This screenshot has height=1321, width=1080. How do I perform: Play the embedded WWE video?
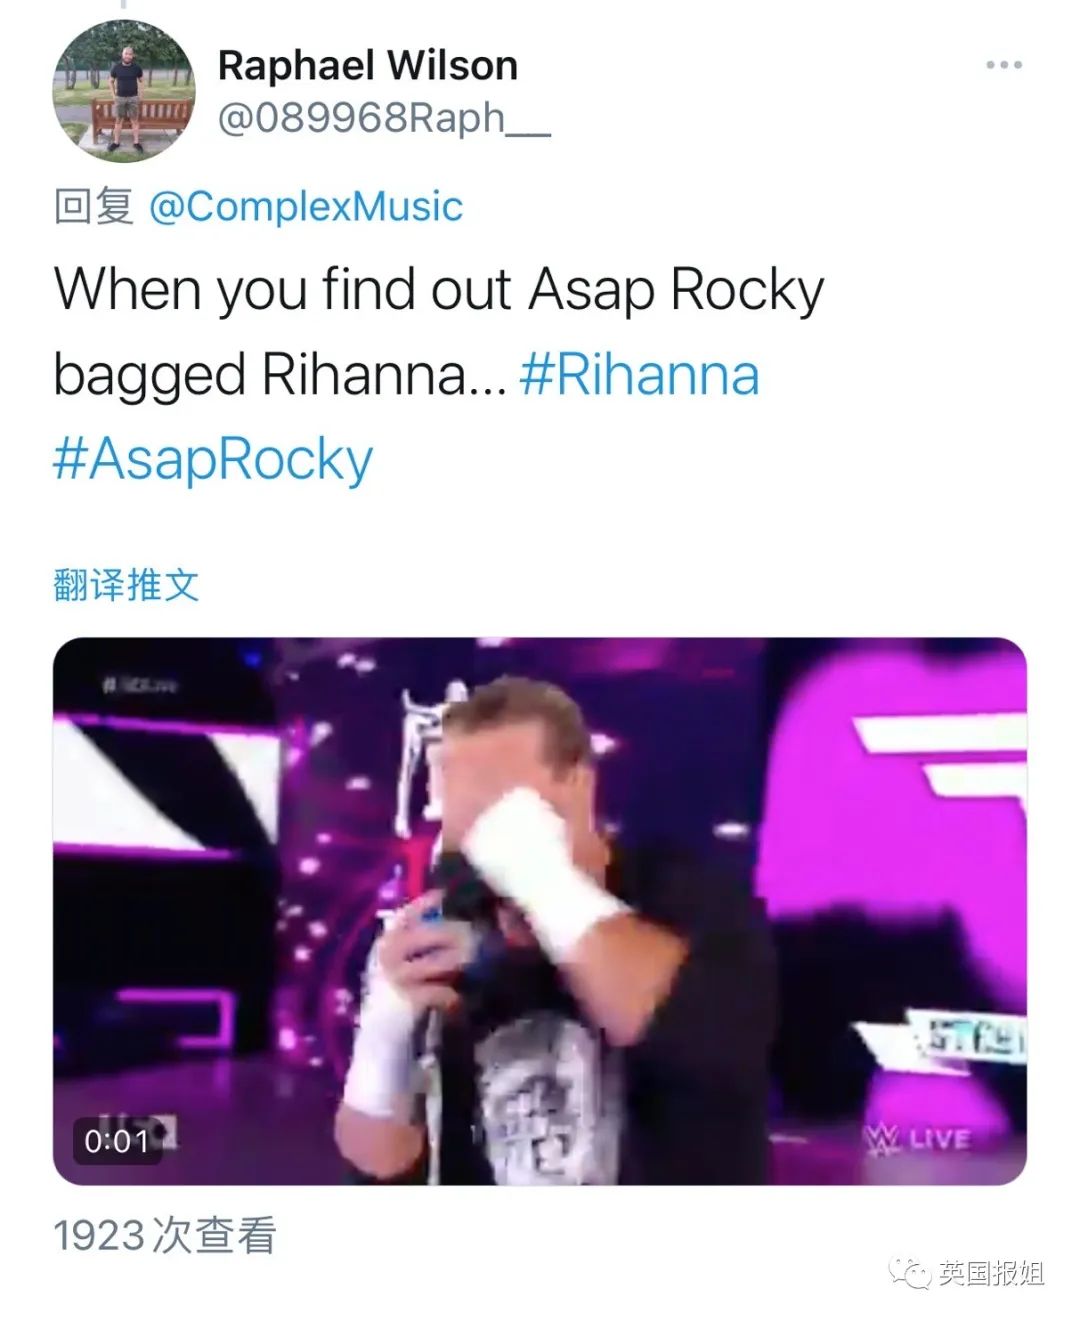[540, 911]
